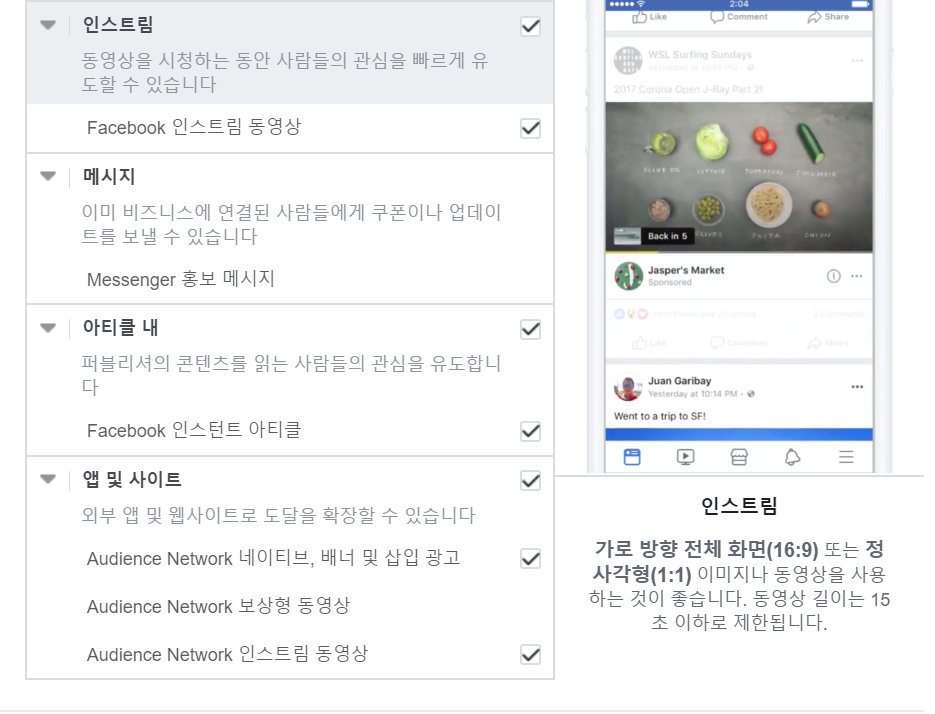This screenshot has width=935, height=714.
Task: Toggle the Facebook 인스턴트 아티클 checkbox
Action: click(530, 431)
